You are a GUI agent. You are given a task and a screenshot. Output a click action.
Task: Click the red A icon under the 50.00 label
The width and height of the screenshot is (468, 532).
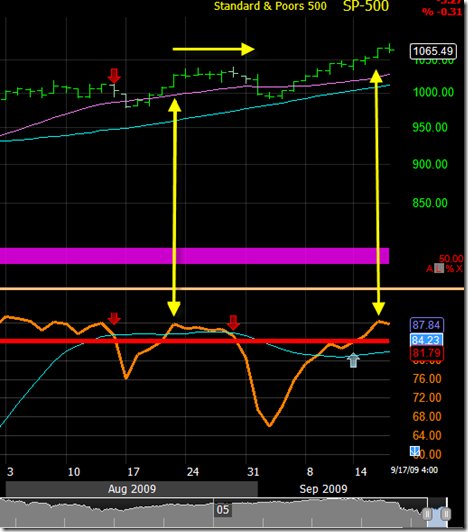point(430,269)
